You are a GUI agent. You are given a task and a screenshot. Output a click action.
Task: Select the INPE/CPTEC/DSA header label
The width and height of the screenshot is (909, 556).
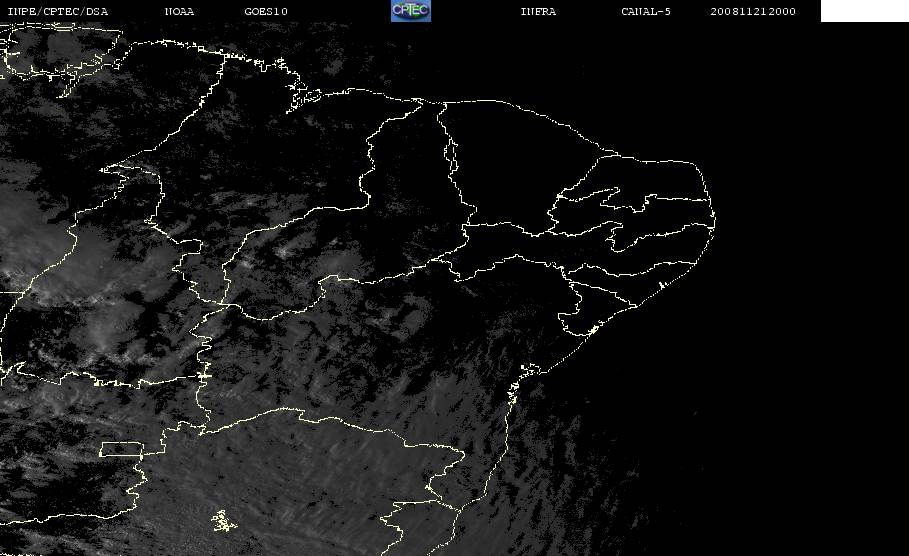(x=58, y=11)
